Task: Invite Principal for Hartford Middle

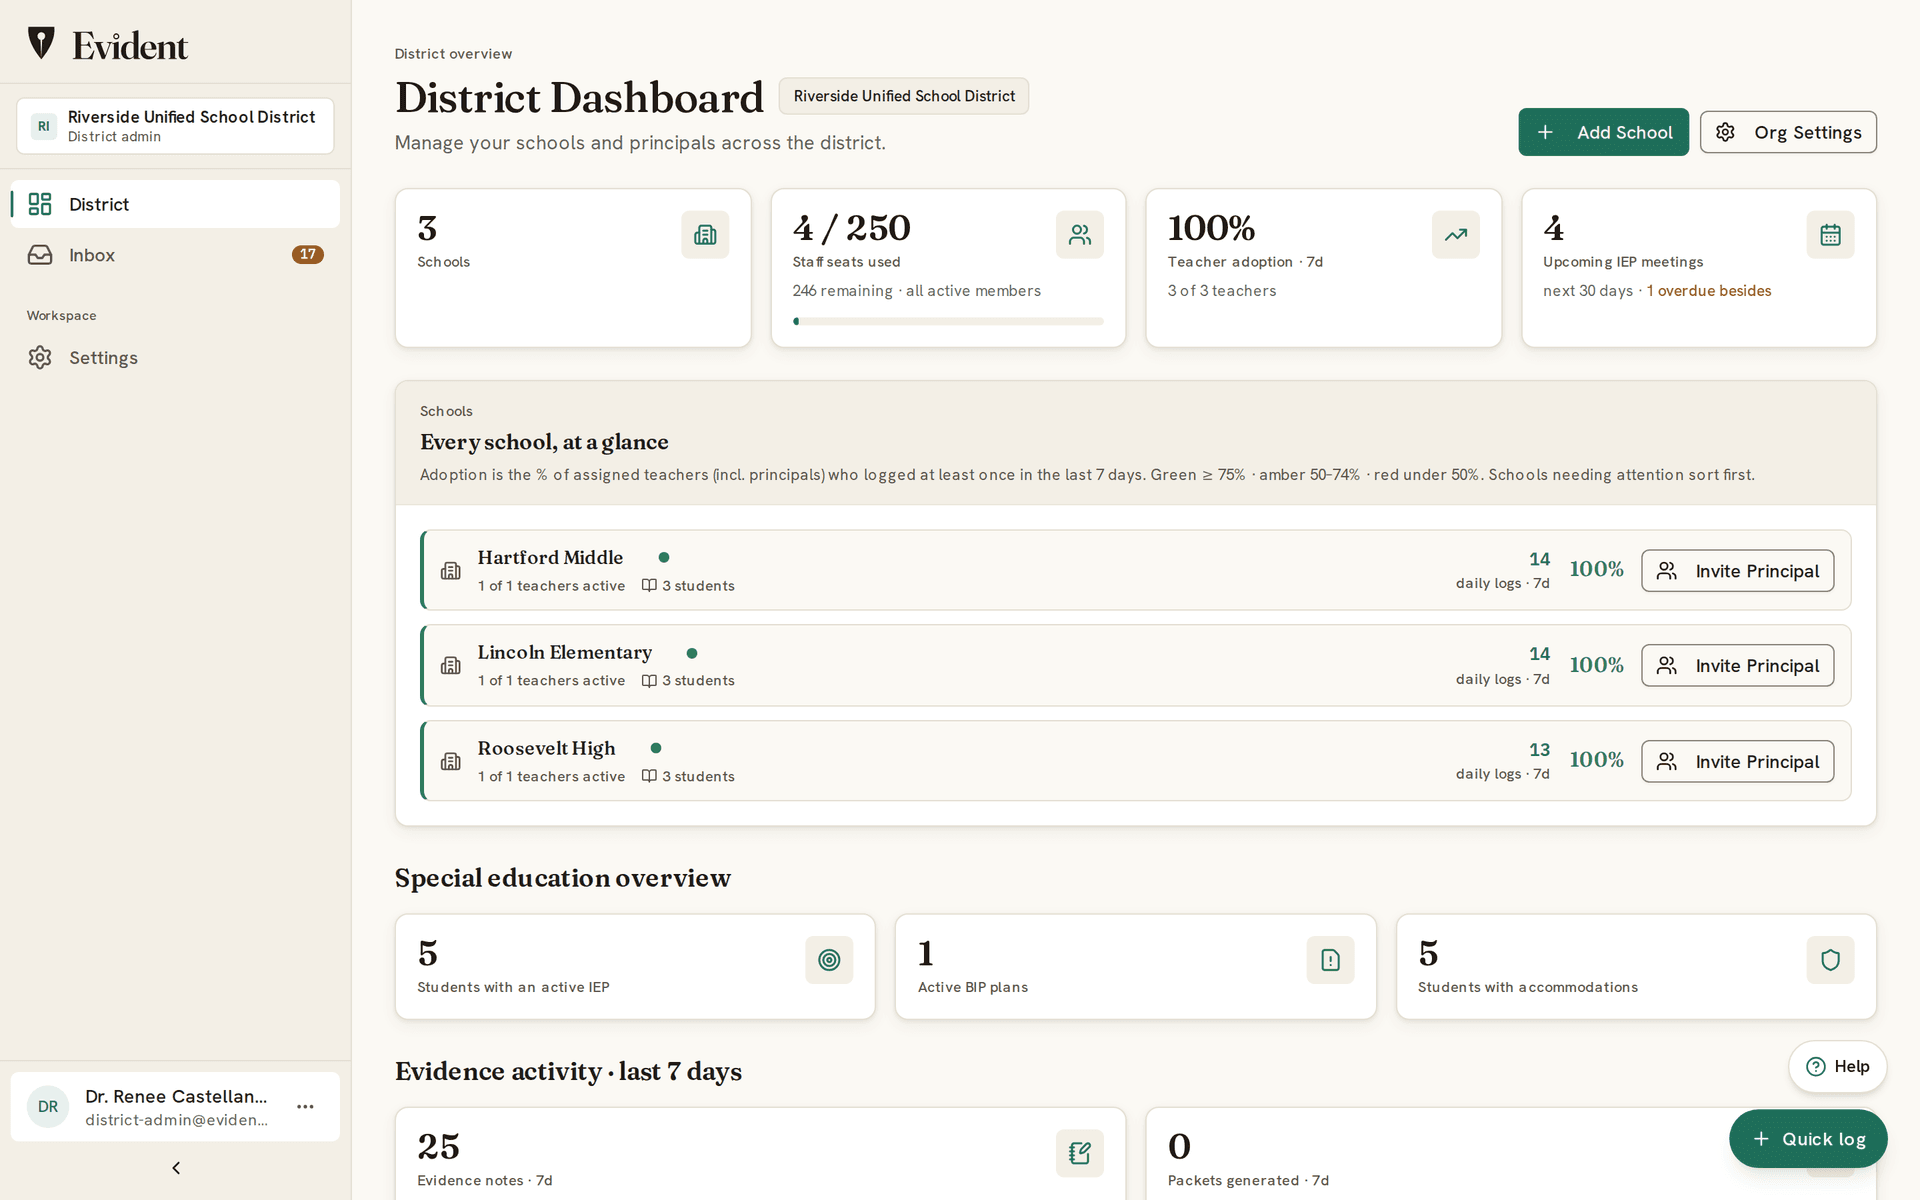Action: coord(1737,571)
